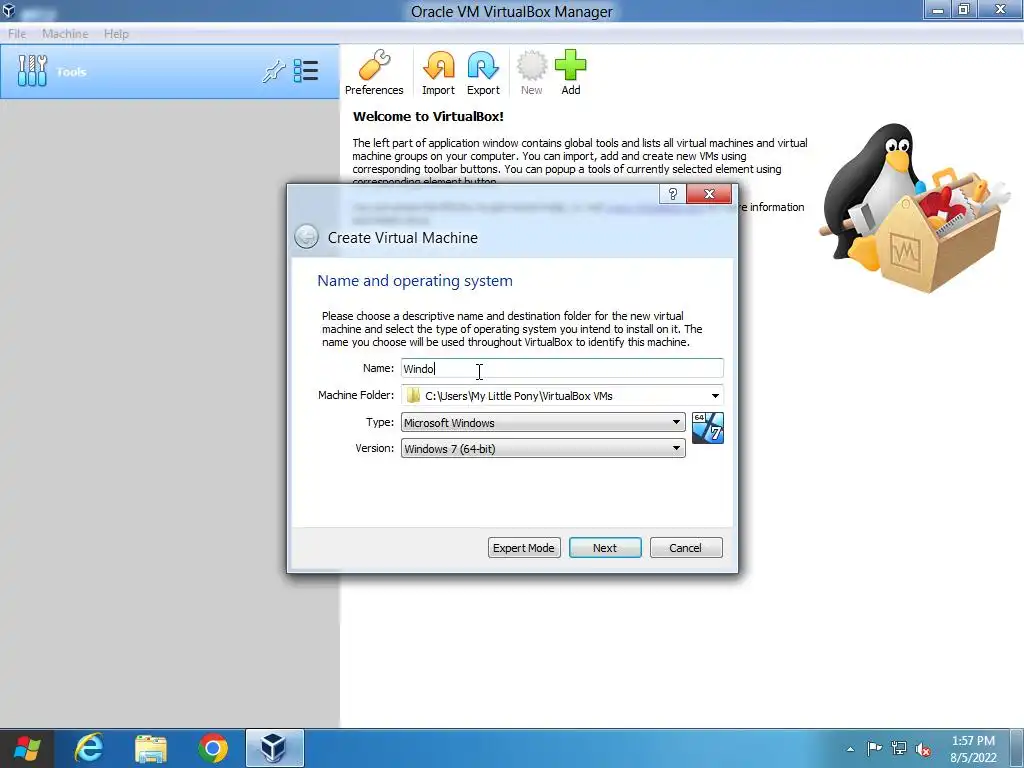This screenshot has height=768, width=1024.
Task: Click the Windows 7 64-bit OS type icon
Action: tap(707, 428)
